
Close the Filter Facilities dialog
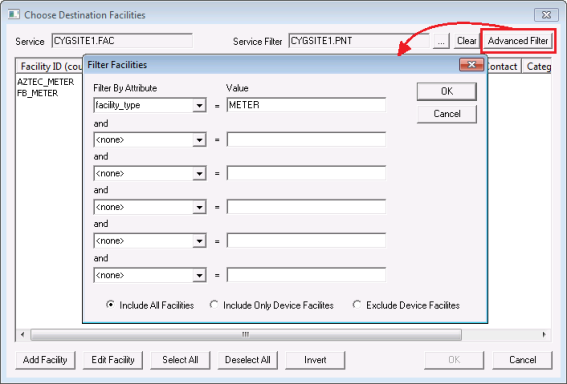[472, 65]
